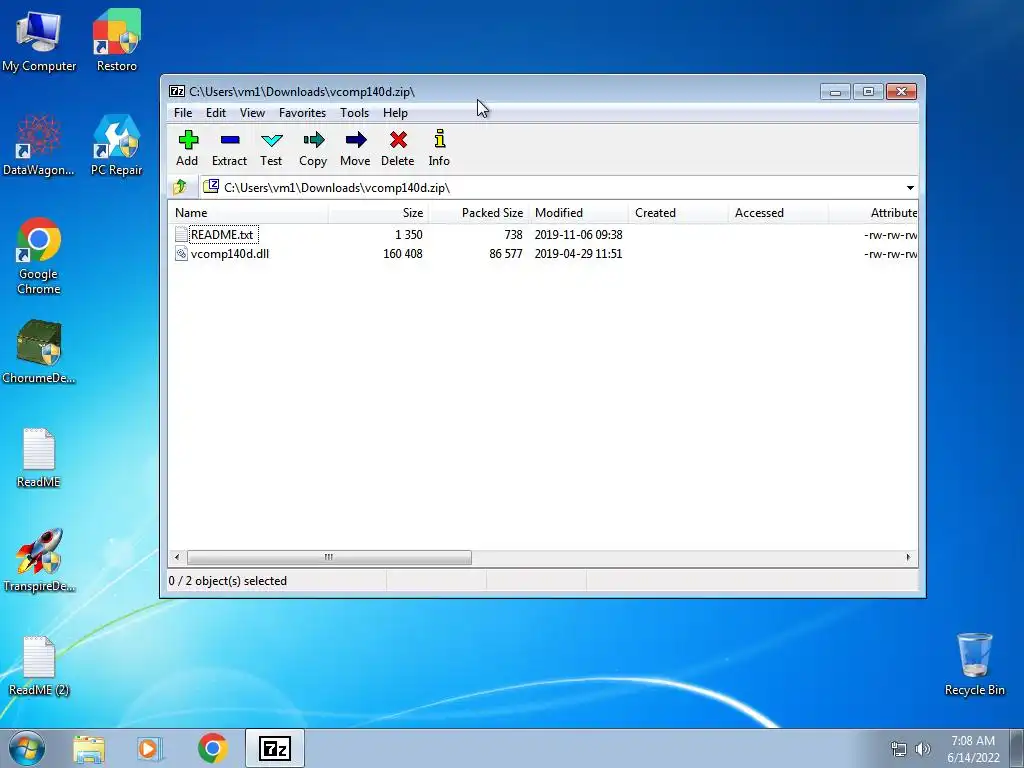
Task: Click the vcomp140d.dll file name
Action: pyautogui.click(x=230, y=253)
